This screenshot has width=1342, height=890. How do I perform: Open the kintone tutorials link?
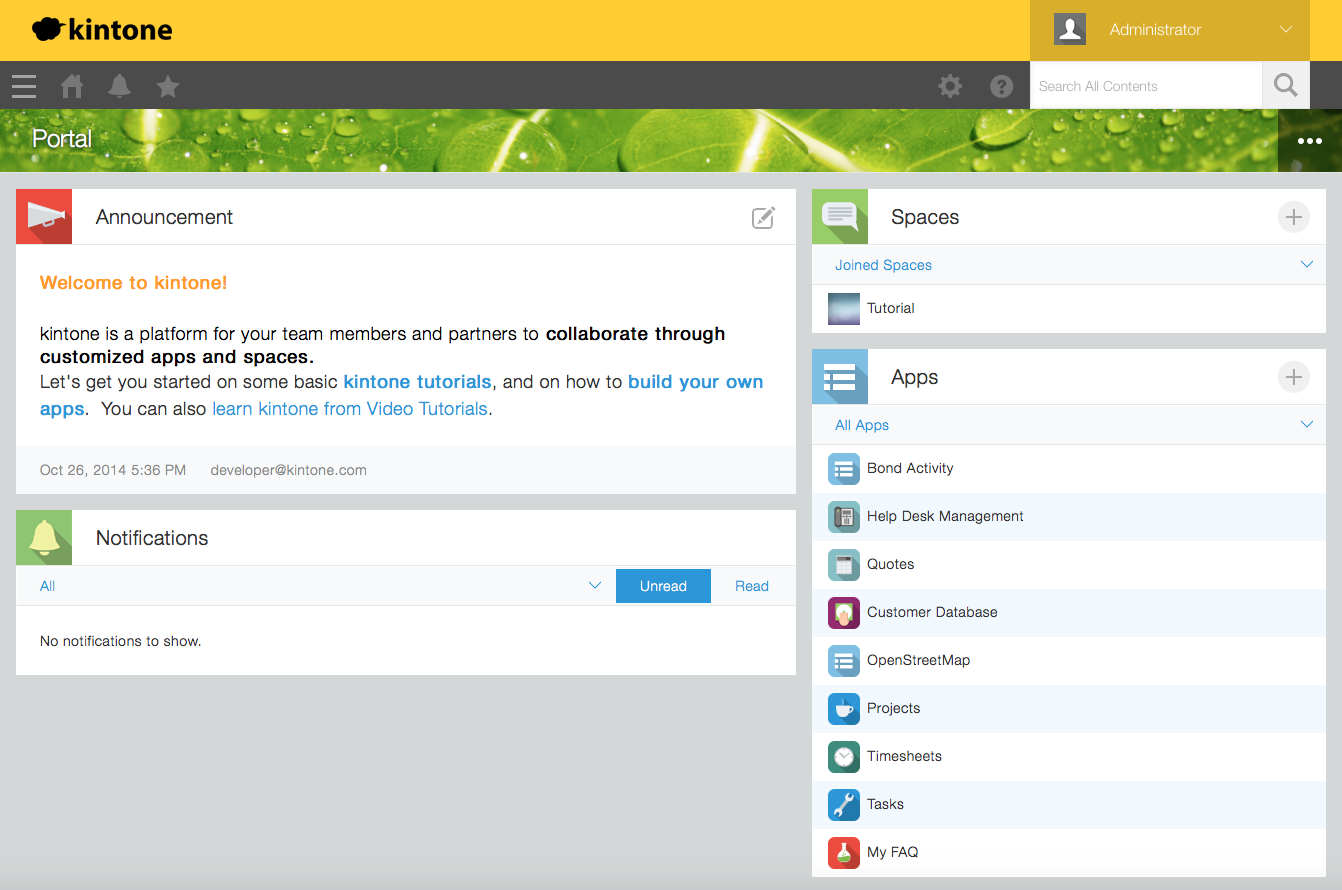pyautogui.click(x=417, y=382)
